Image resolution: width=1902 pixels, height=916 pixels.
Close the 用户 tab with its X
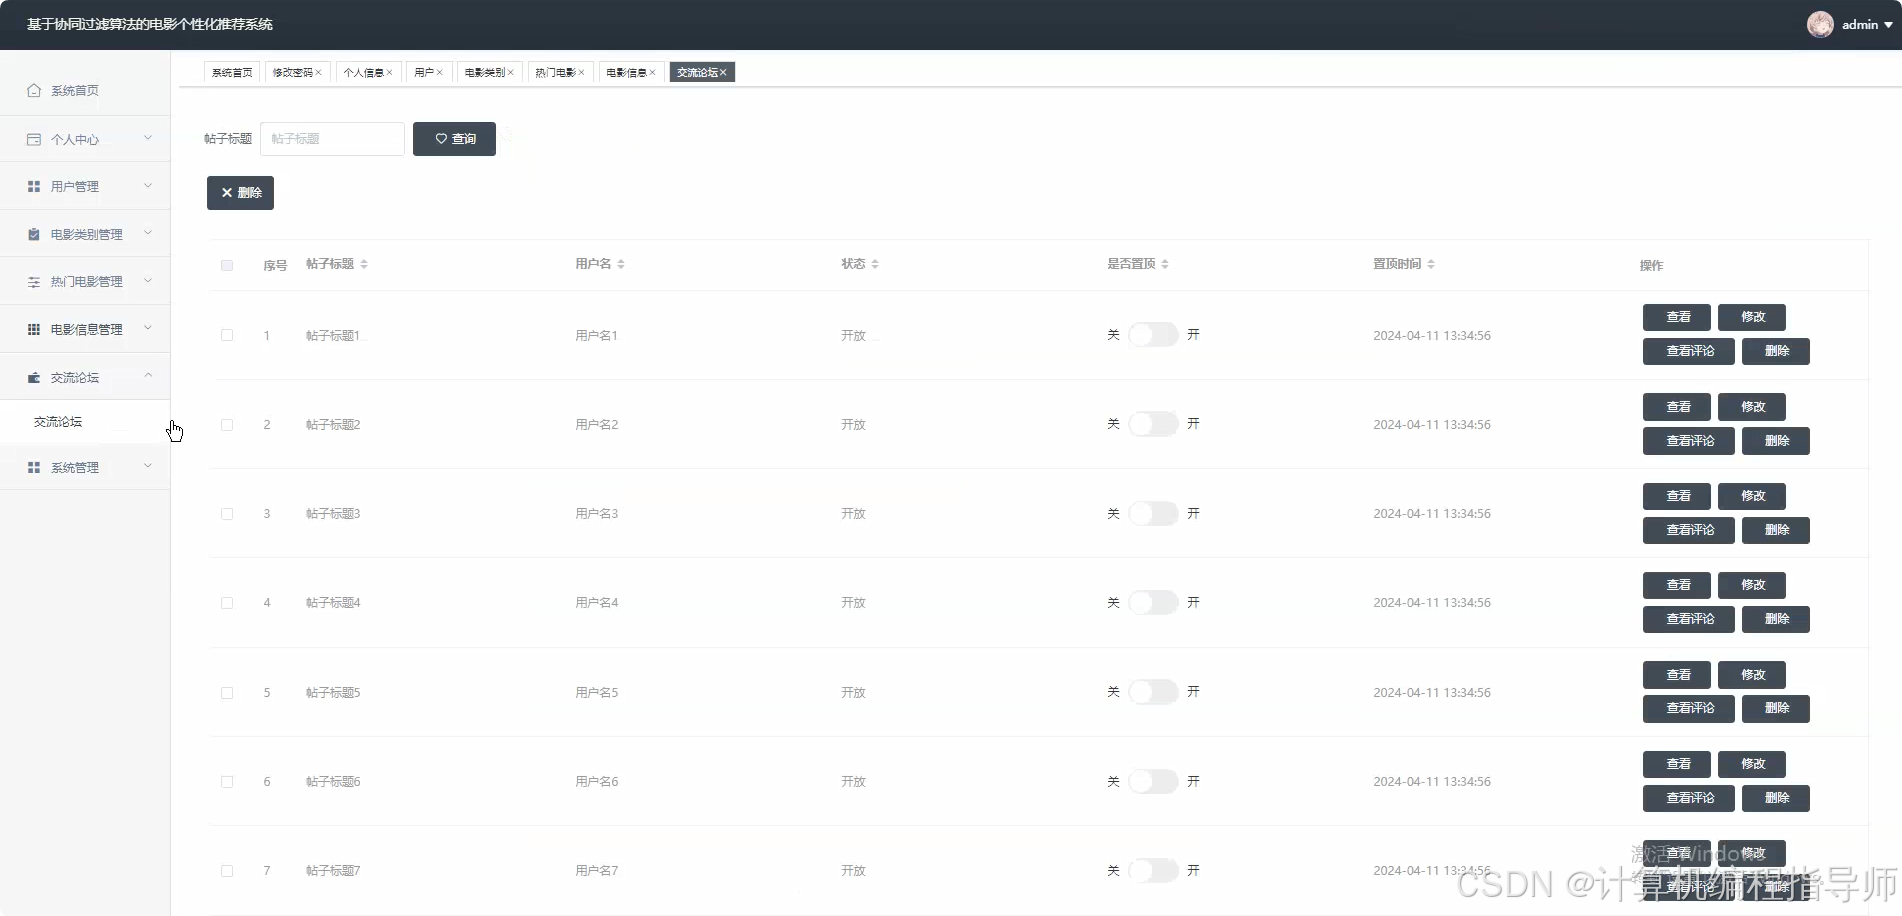click(x=440, y=72)
